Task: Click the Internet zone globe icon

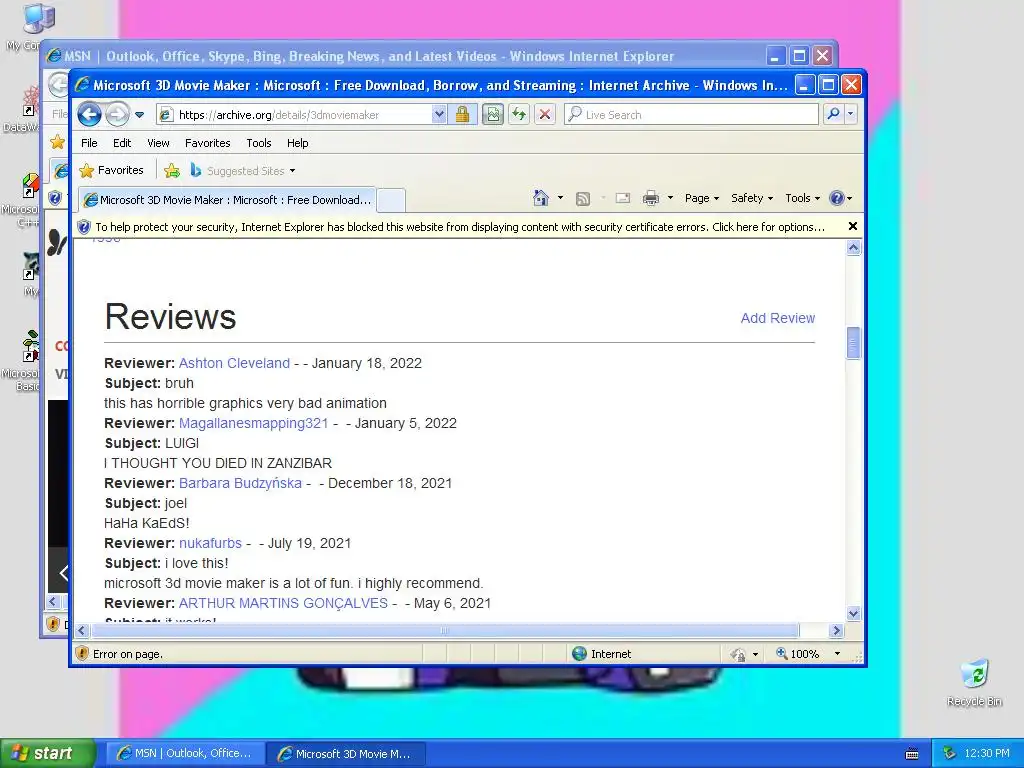Action: tap(579, 654)
